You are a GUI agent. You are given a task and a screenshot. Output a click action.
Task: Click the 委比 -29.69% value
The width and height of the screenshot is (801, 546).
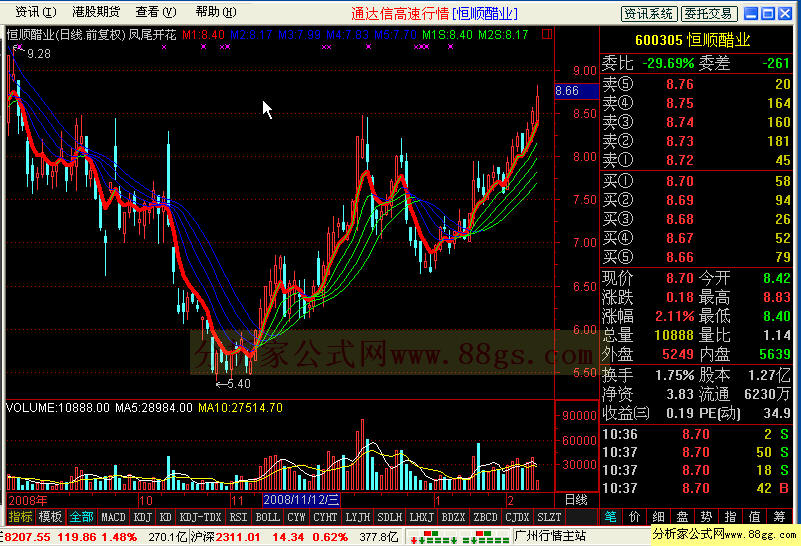click(668, 63)
